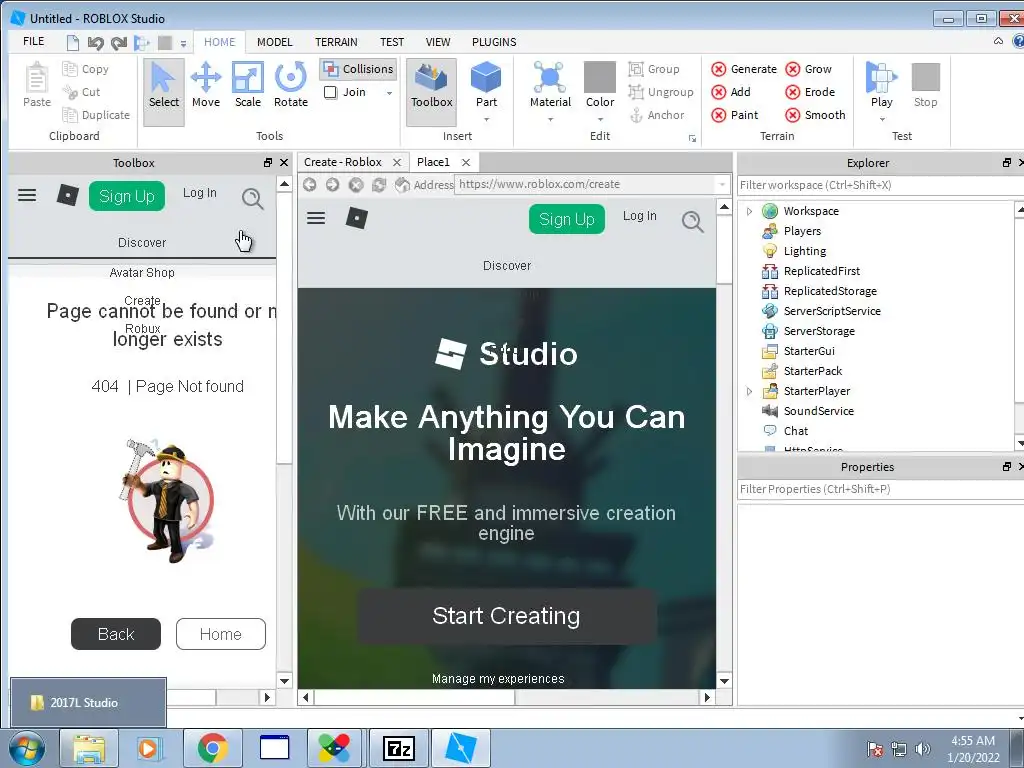Click the Generate terrain tool
The image size is (1024, 768).
tap(744, 69)
